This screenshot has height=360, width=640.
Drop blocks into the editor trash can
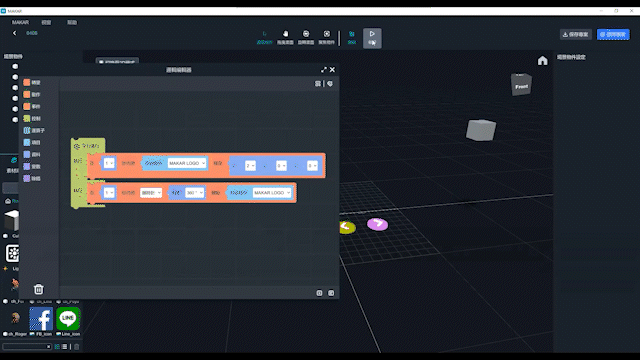[38, 289]
